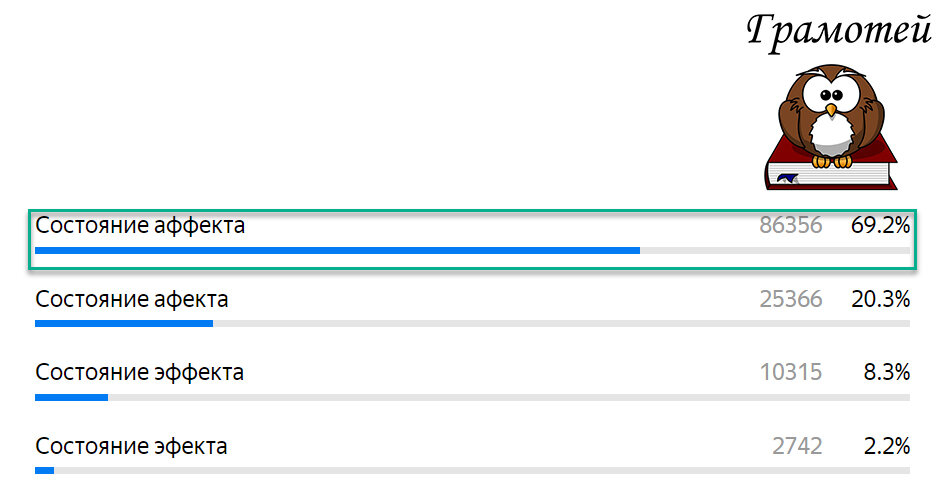Choose the "Состояние эффекта" option
This screenshot has height=501, width=950.
coord(140,373)
